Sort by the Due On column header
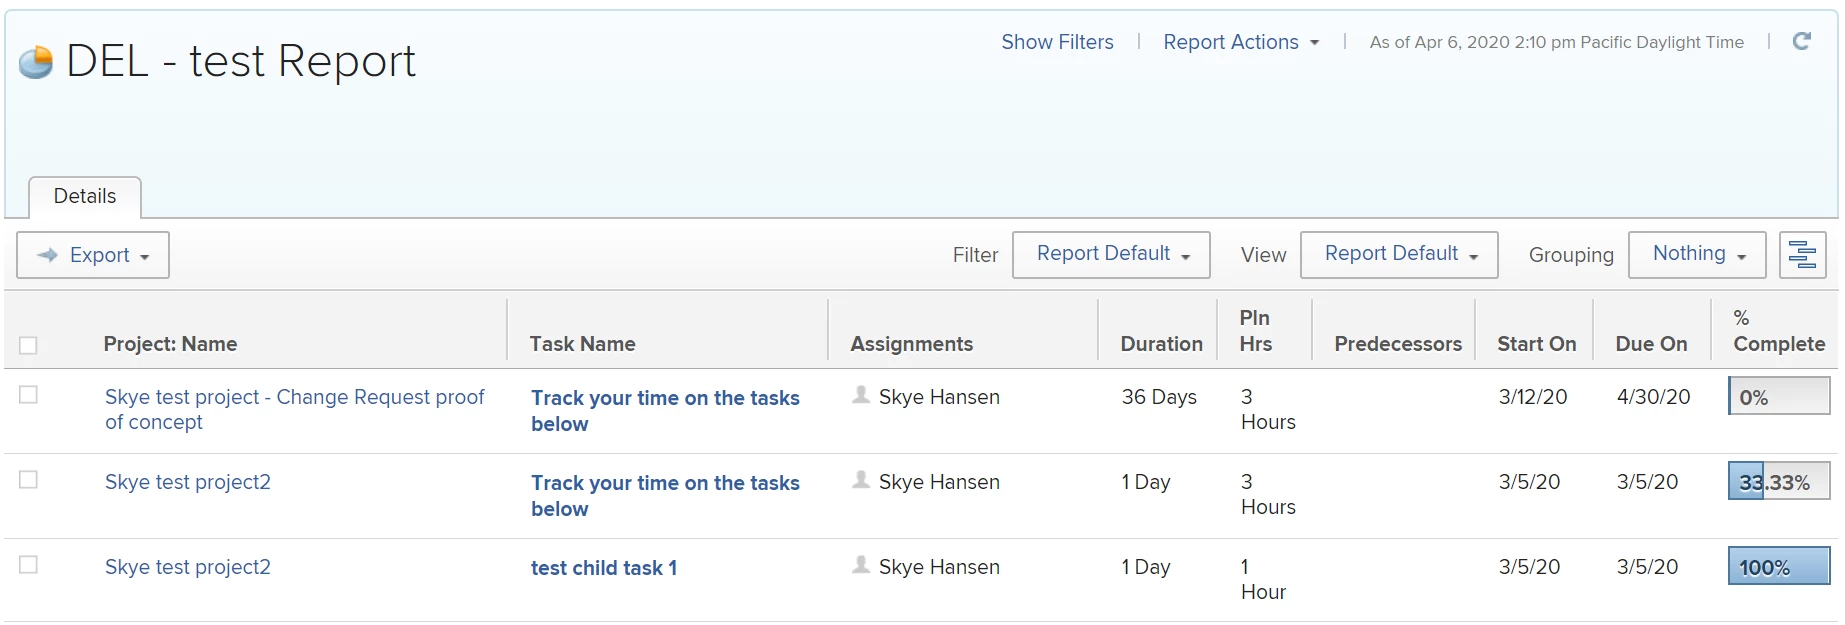 point(1651,344)
